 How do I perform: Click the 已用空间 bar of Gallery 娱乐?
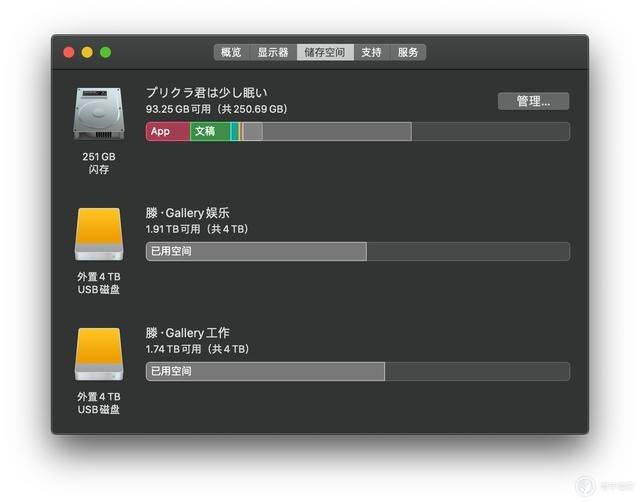[256, 251]
